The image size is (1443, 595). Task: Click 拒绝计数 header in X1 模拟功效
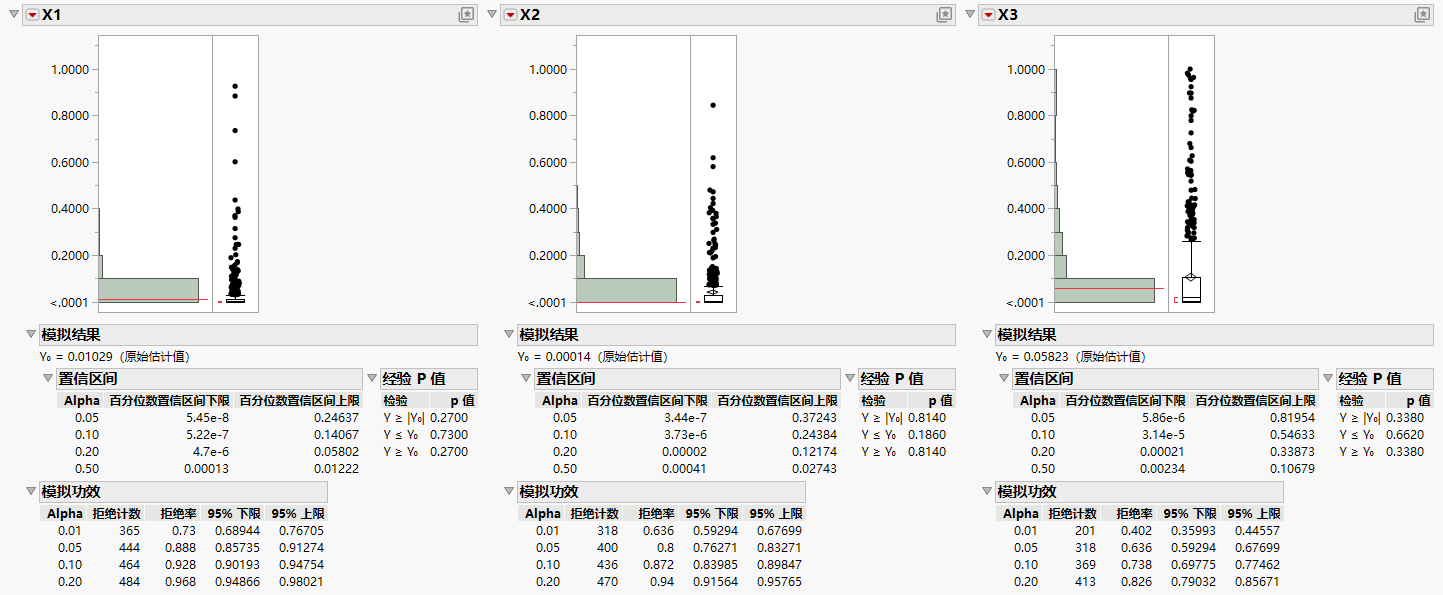[x=117, y=513]
